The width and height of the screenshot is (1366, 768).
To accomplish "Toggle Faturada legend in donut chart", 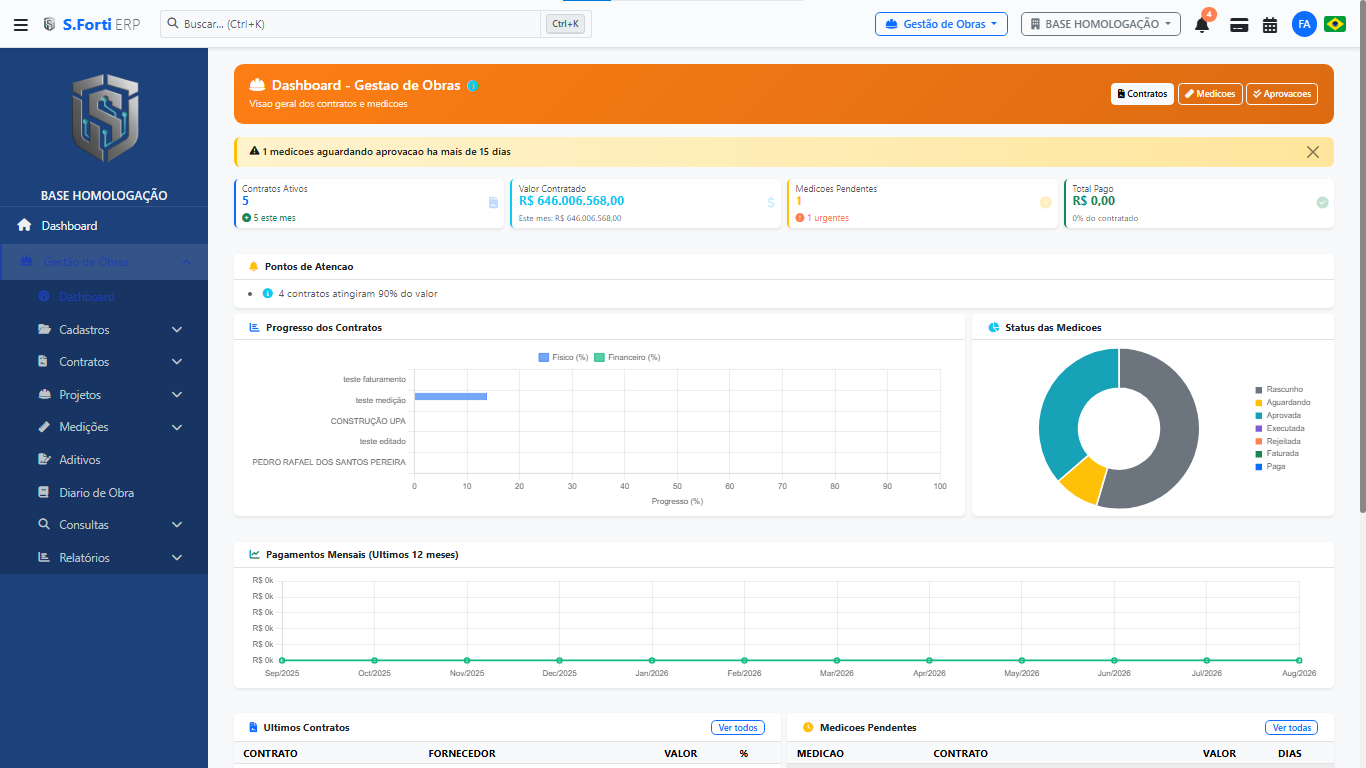I will pyautogui.click(x=1277, y=453).
